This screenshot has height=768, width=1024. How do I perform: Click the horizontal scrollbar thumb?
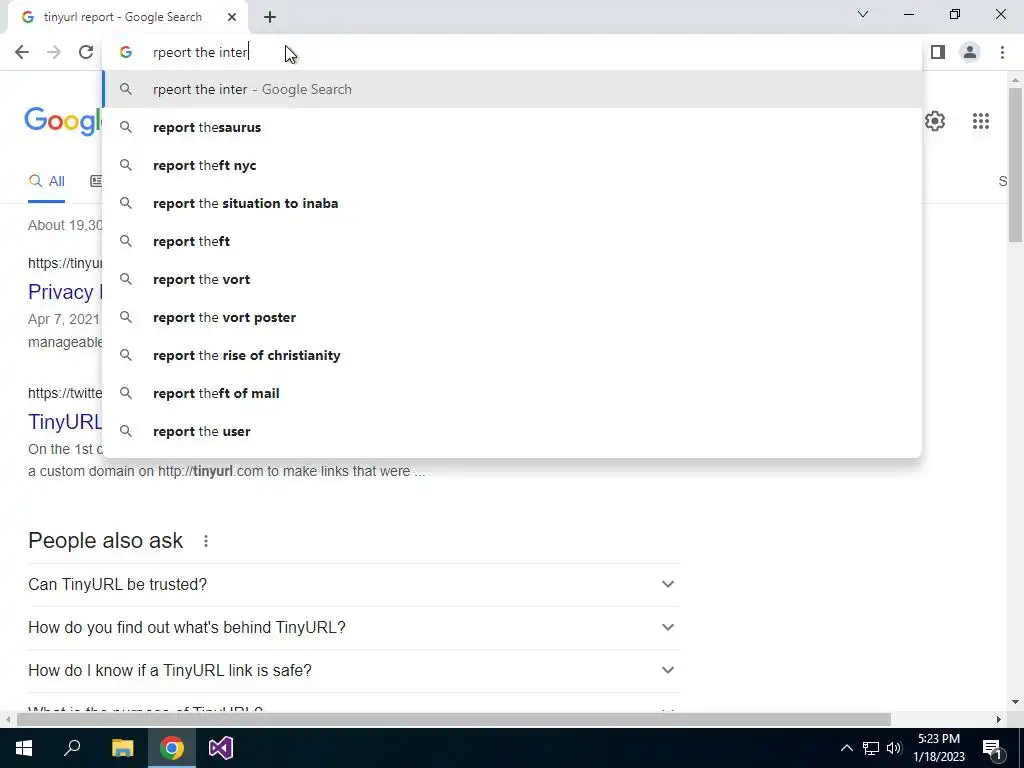coord(454,720)
